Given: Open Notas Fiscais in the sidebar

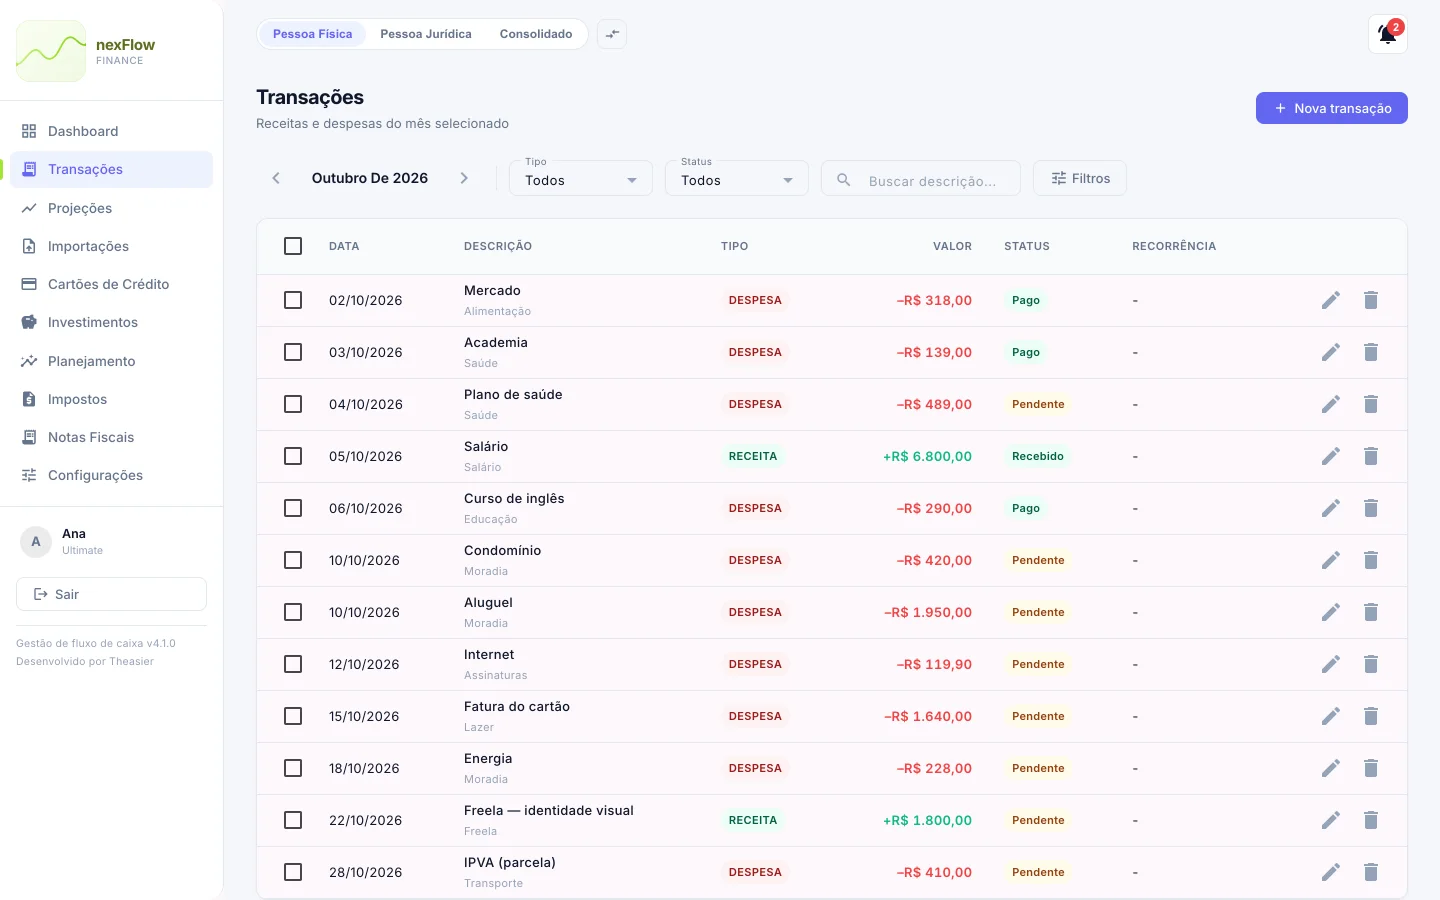Looking at the screenshot, I should [111, 437].
